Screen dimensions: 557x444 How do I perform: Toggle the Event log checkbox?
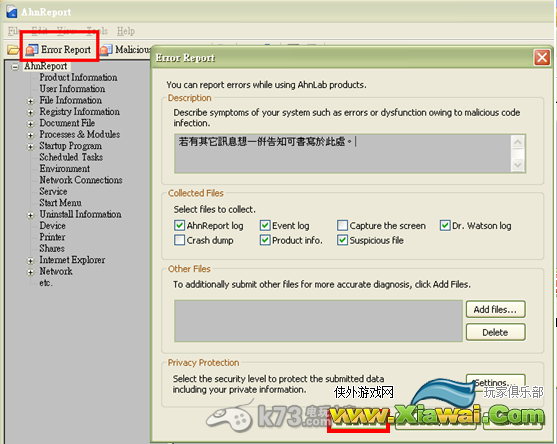tap(265, 225)
